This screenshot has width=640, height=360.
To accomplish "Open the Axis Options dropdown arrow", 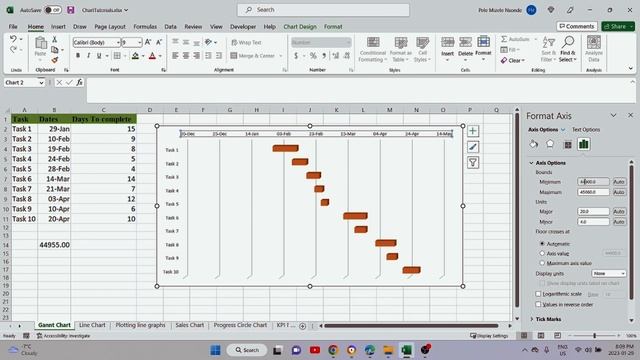I will tap(563, 129).
